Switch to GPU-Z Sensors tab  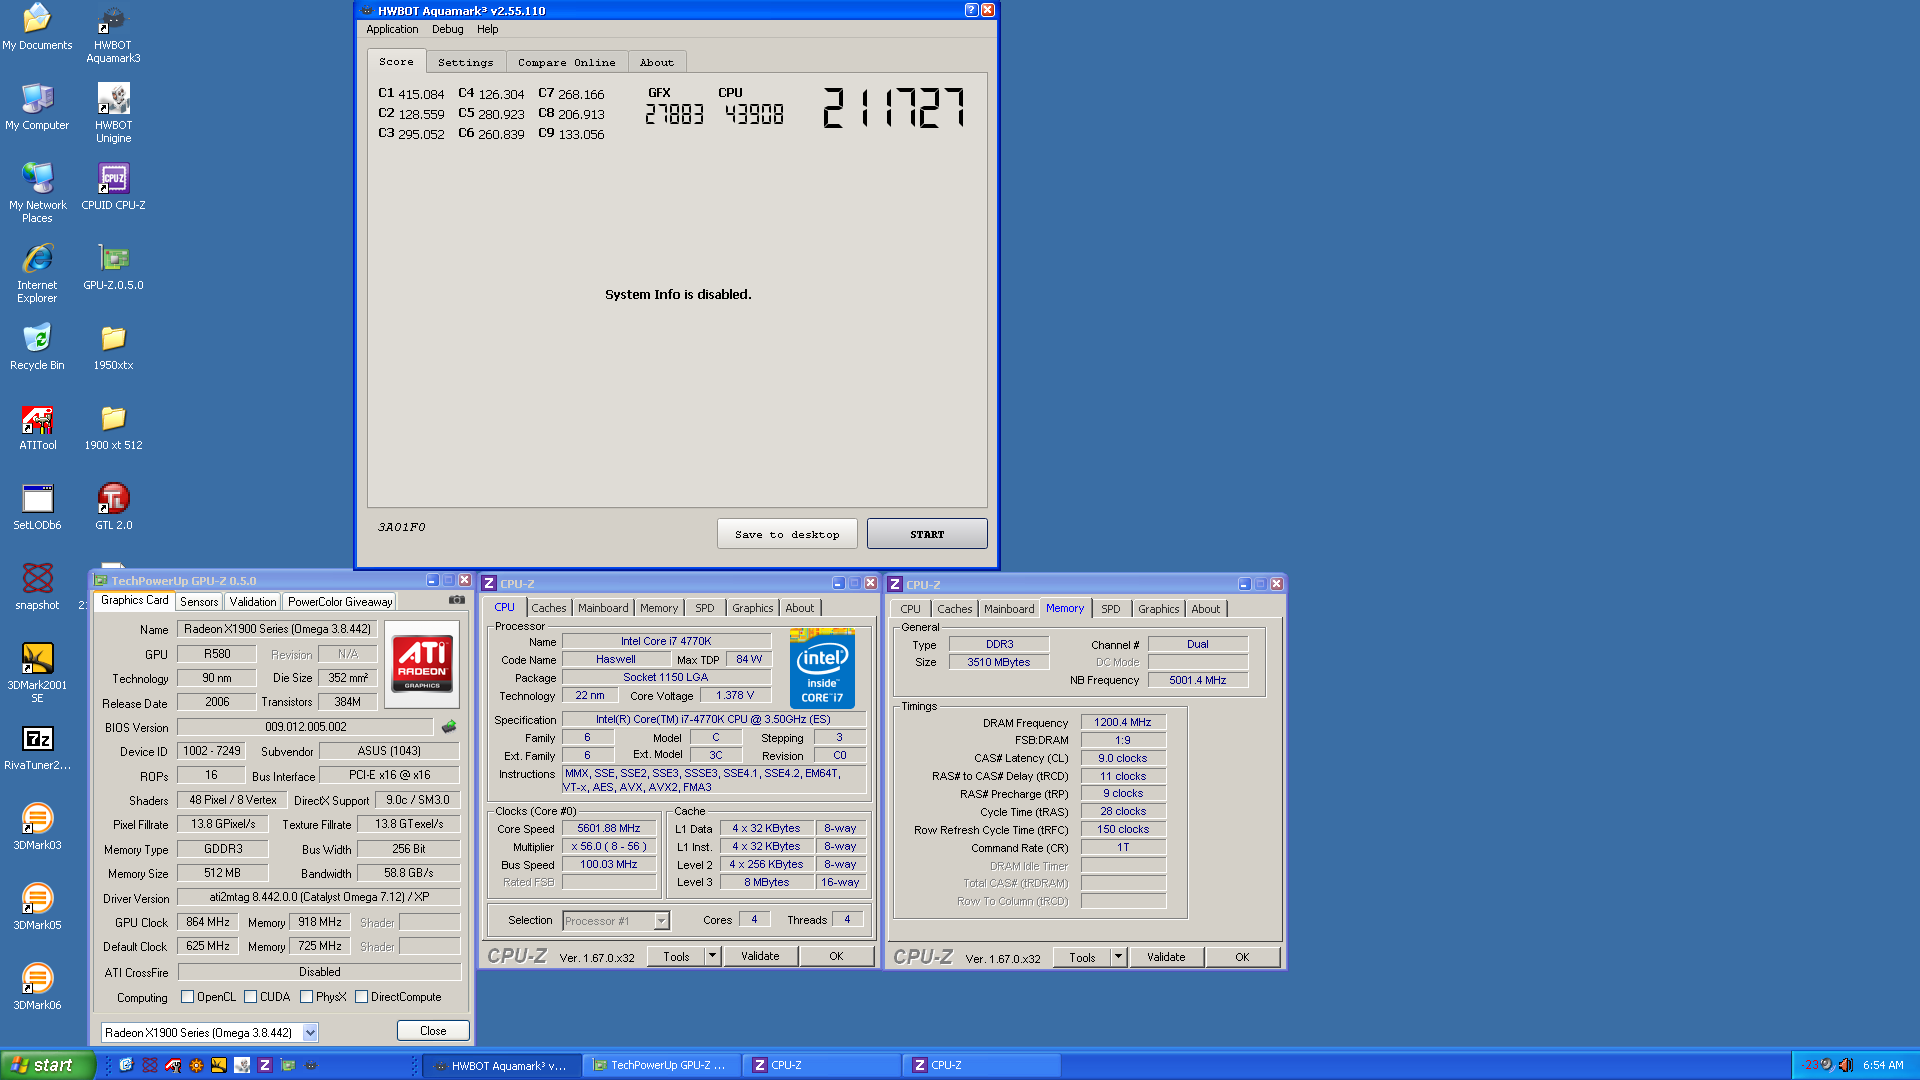pos(199,602)
